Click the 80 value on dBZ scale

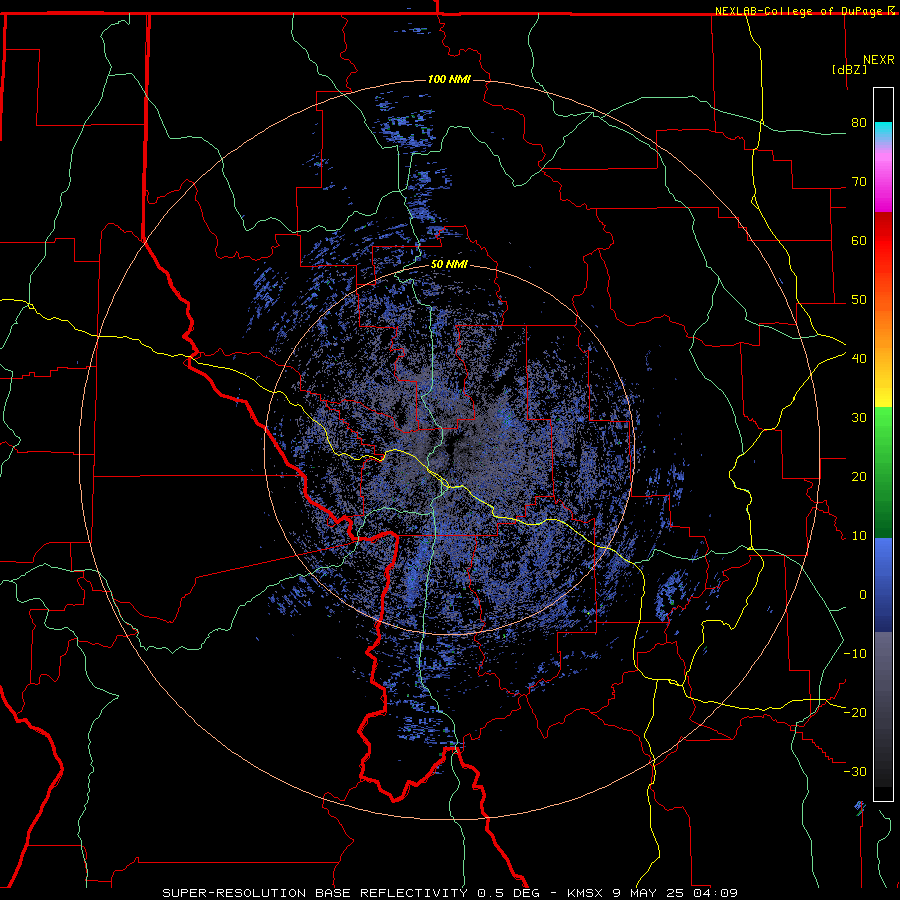[x=859, y=123]
